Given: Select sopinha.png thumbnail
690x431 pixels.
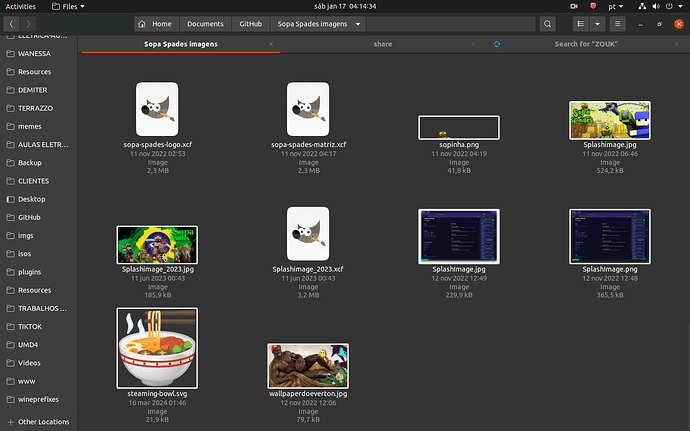Looking at the screenshot, I should (459, 128).
